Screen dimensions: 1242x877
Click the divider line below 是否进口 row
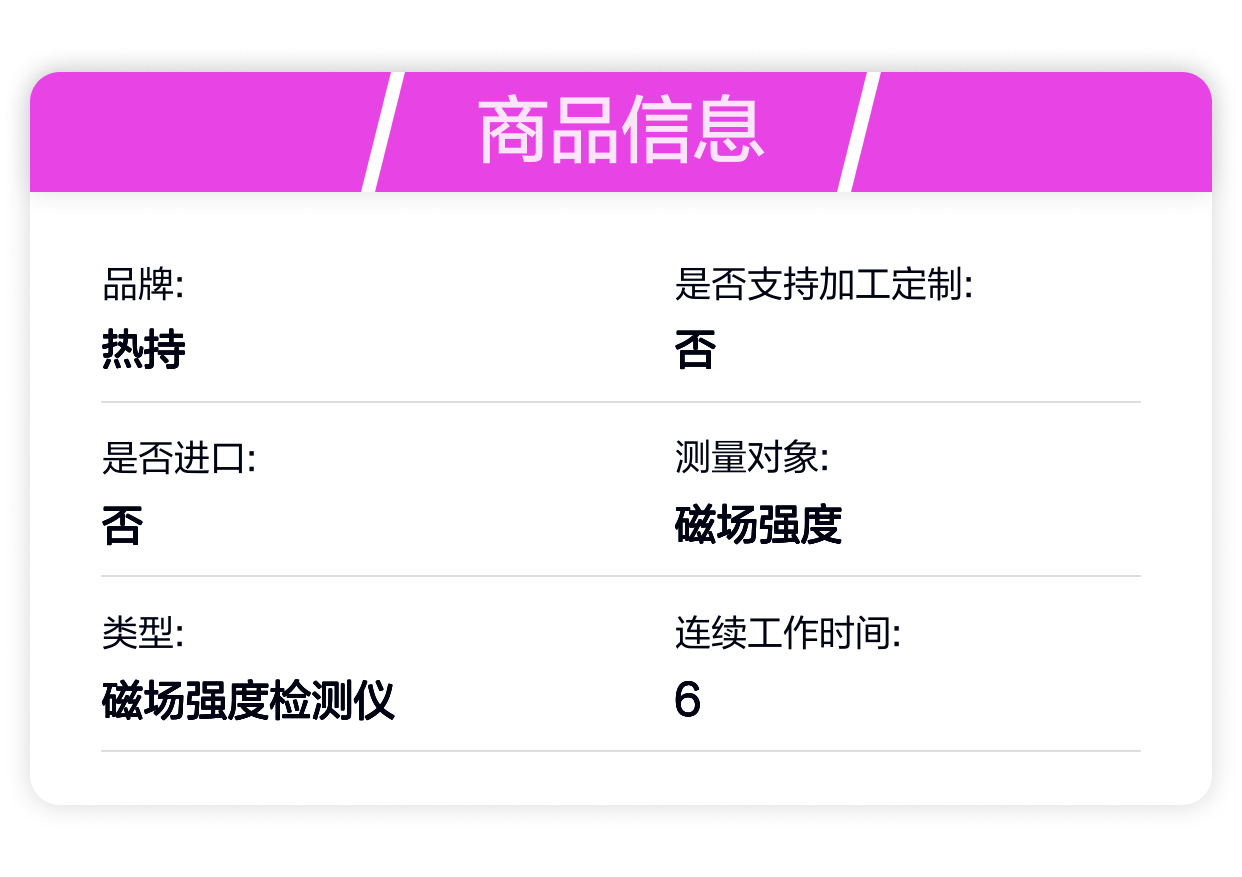click(x=620, y=576)
